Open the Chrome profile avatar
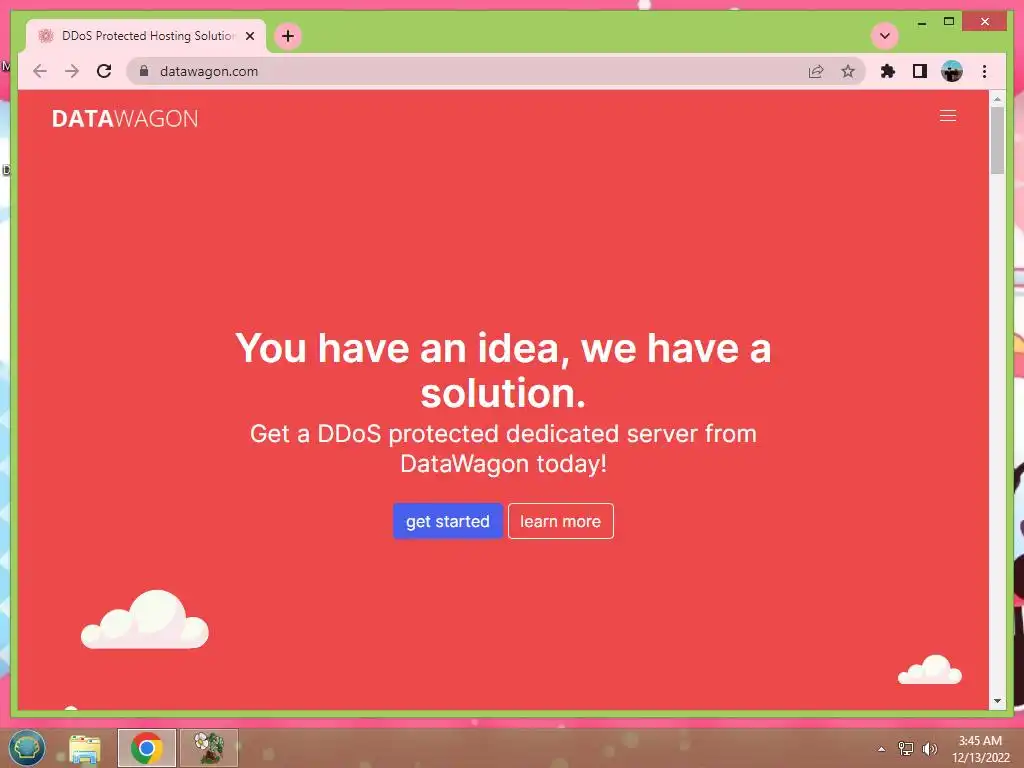 (952, 71)
